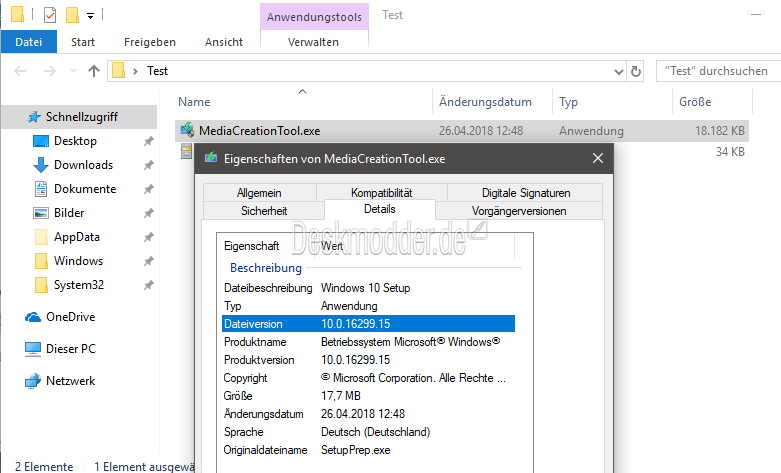Close the Eigenschaften von MediaCreationTool.exe dialog

(x=598, y=158)
